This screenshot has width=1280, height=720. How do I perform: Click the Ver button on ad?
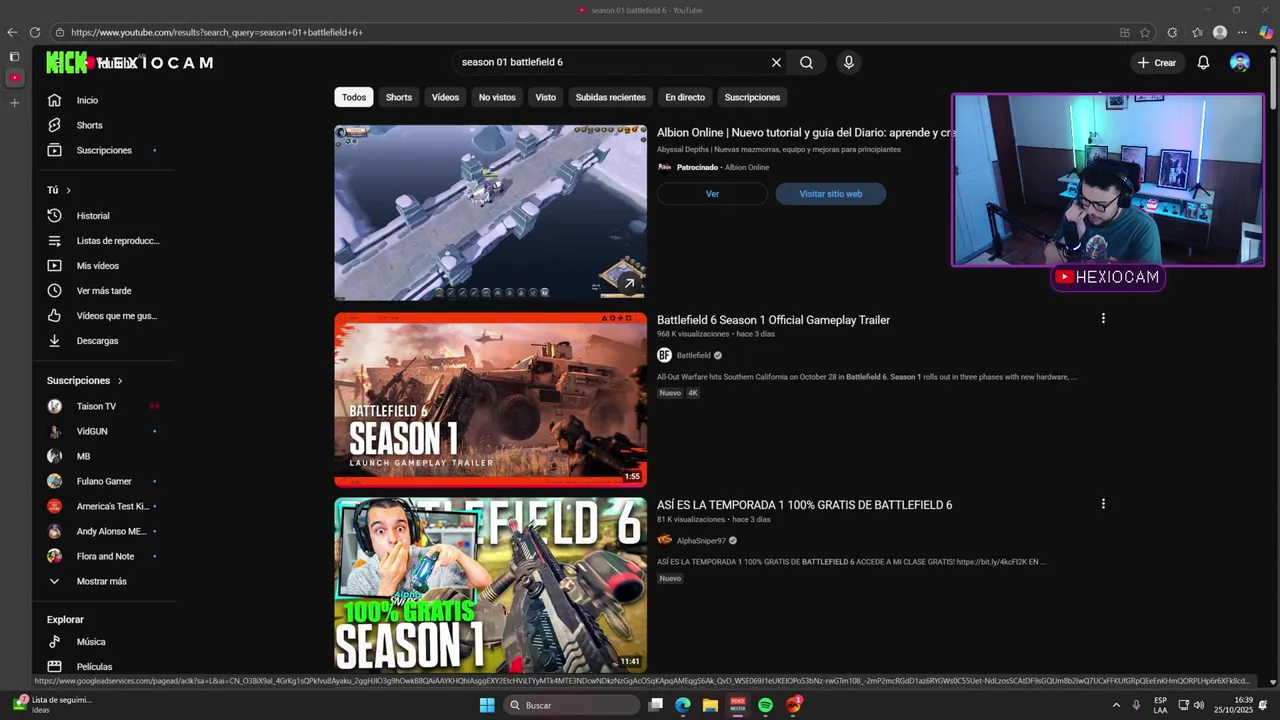[x=712, y=194]
